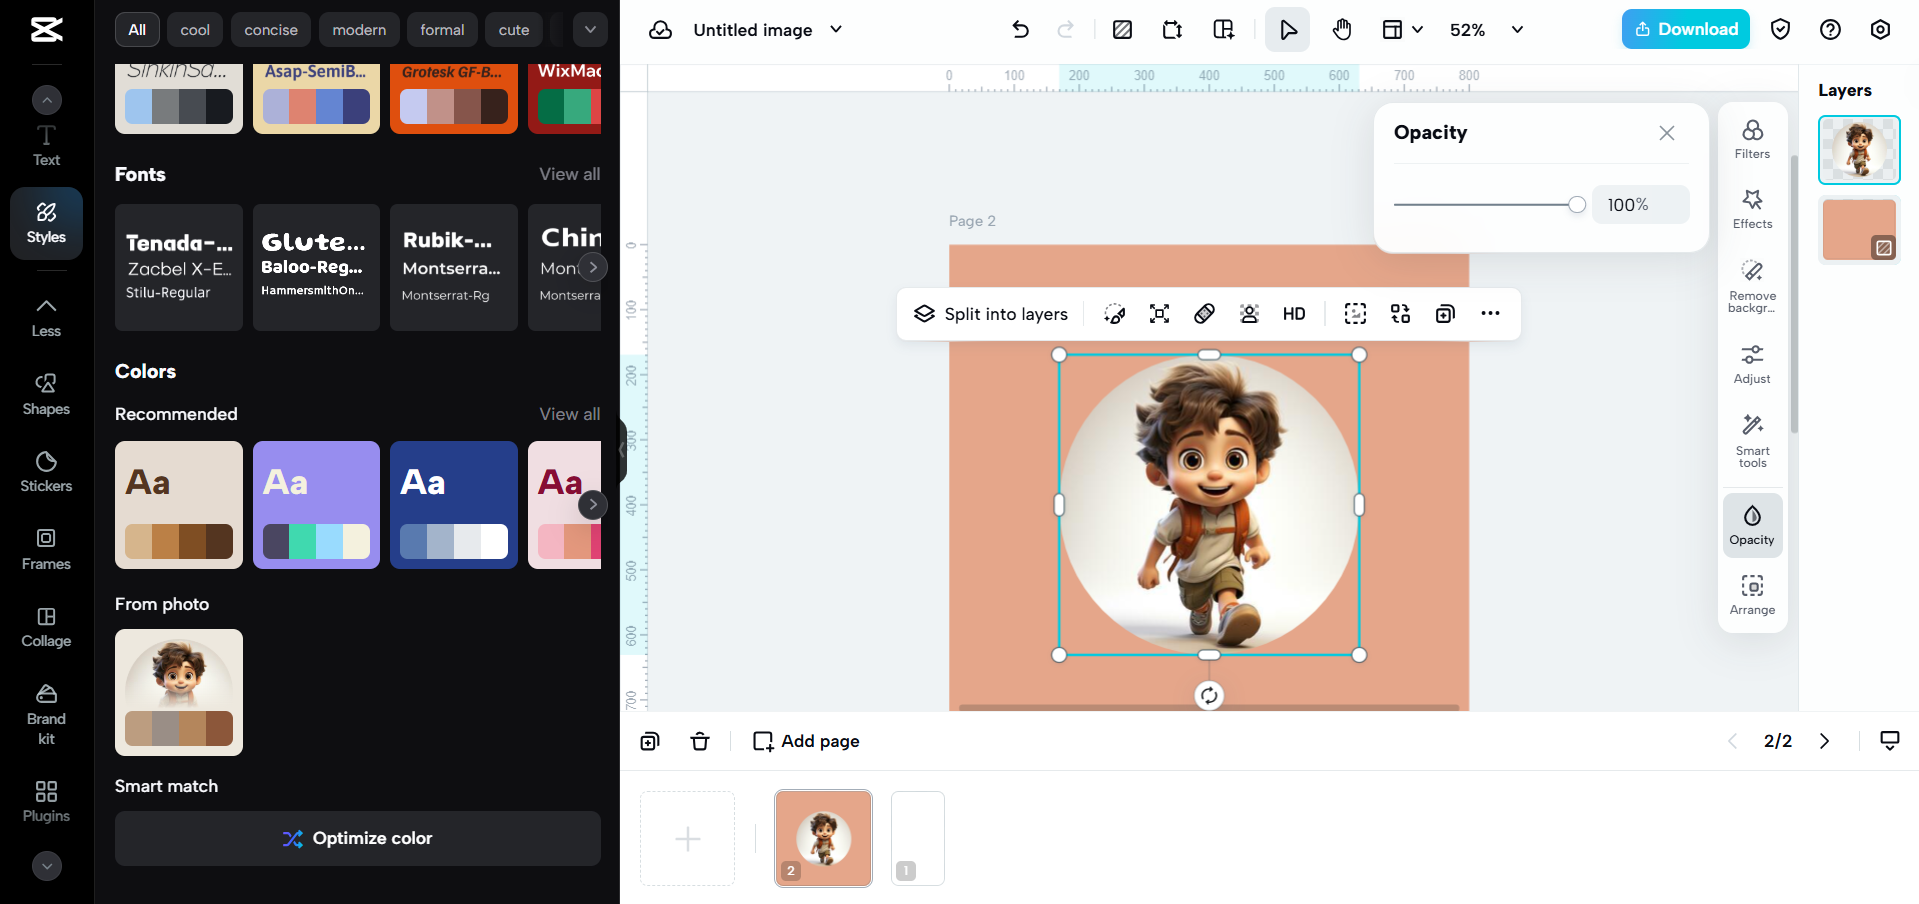Switch to the 'All' styles tab
The width and height of the screenshot is (1919, 904).
pyautogui.click(x=136, y=29)
